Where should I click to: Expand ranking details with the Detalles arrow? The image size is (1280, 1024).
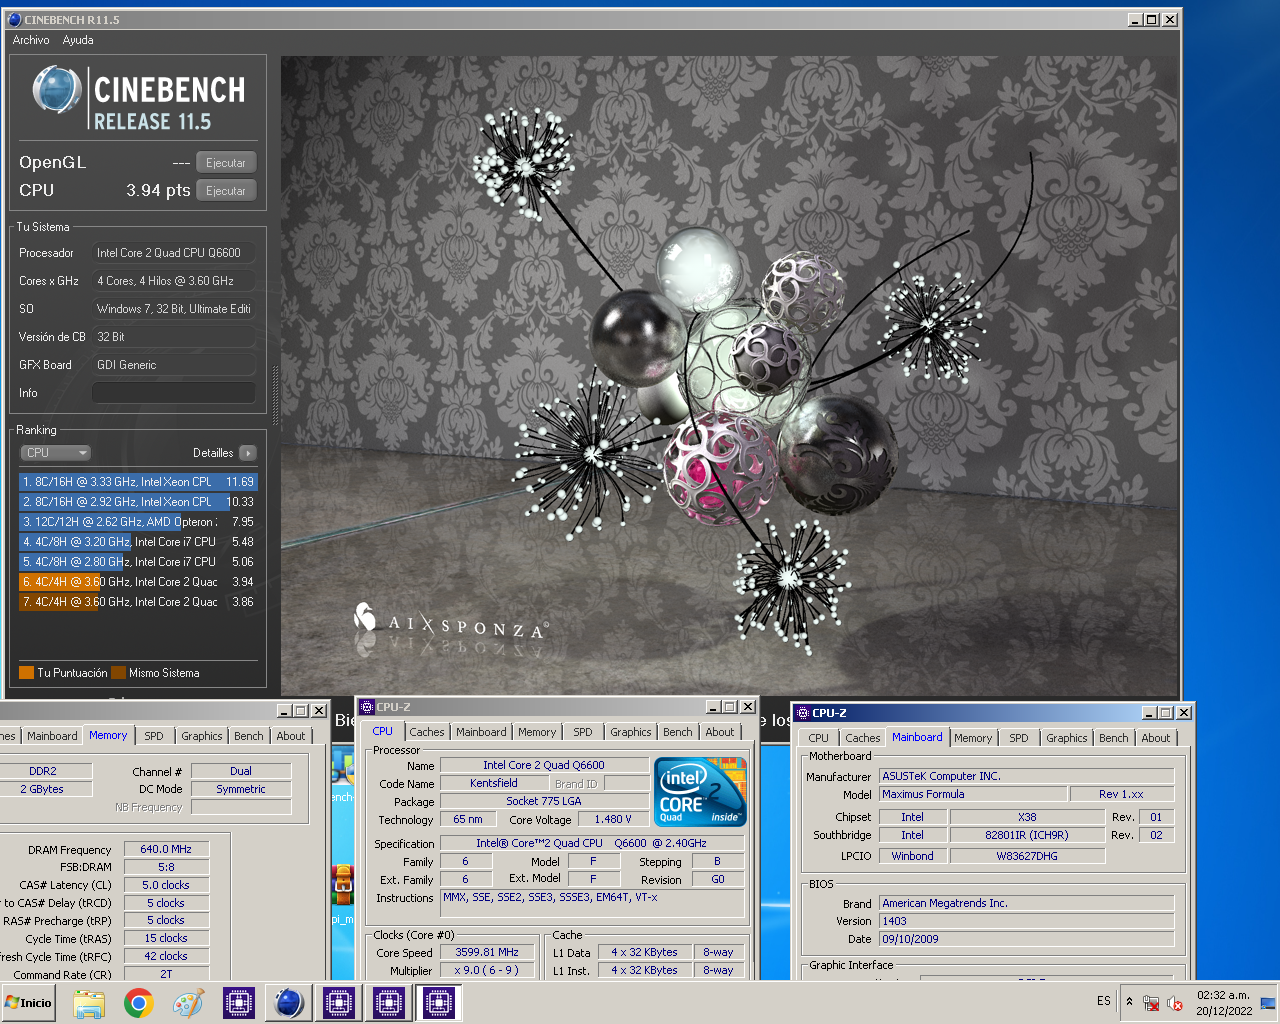tap(248, 453)
